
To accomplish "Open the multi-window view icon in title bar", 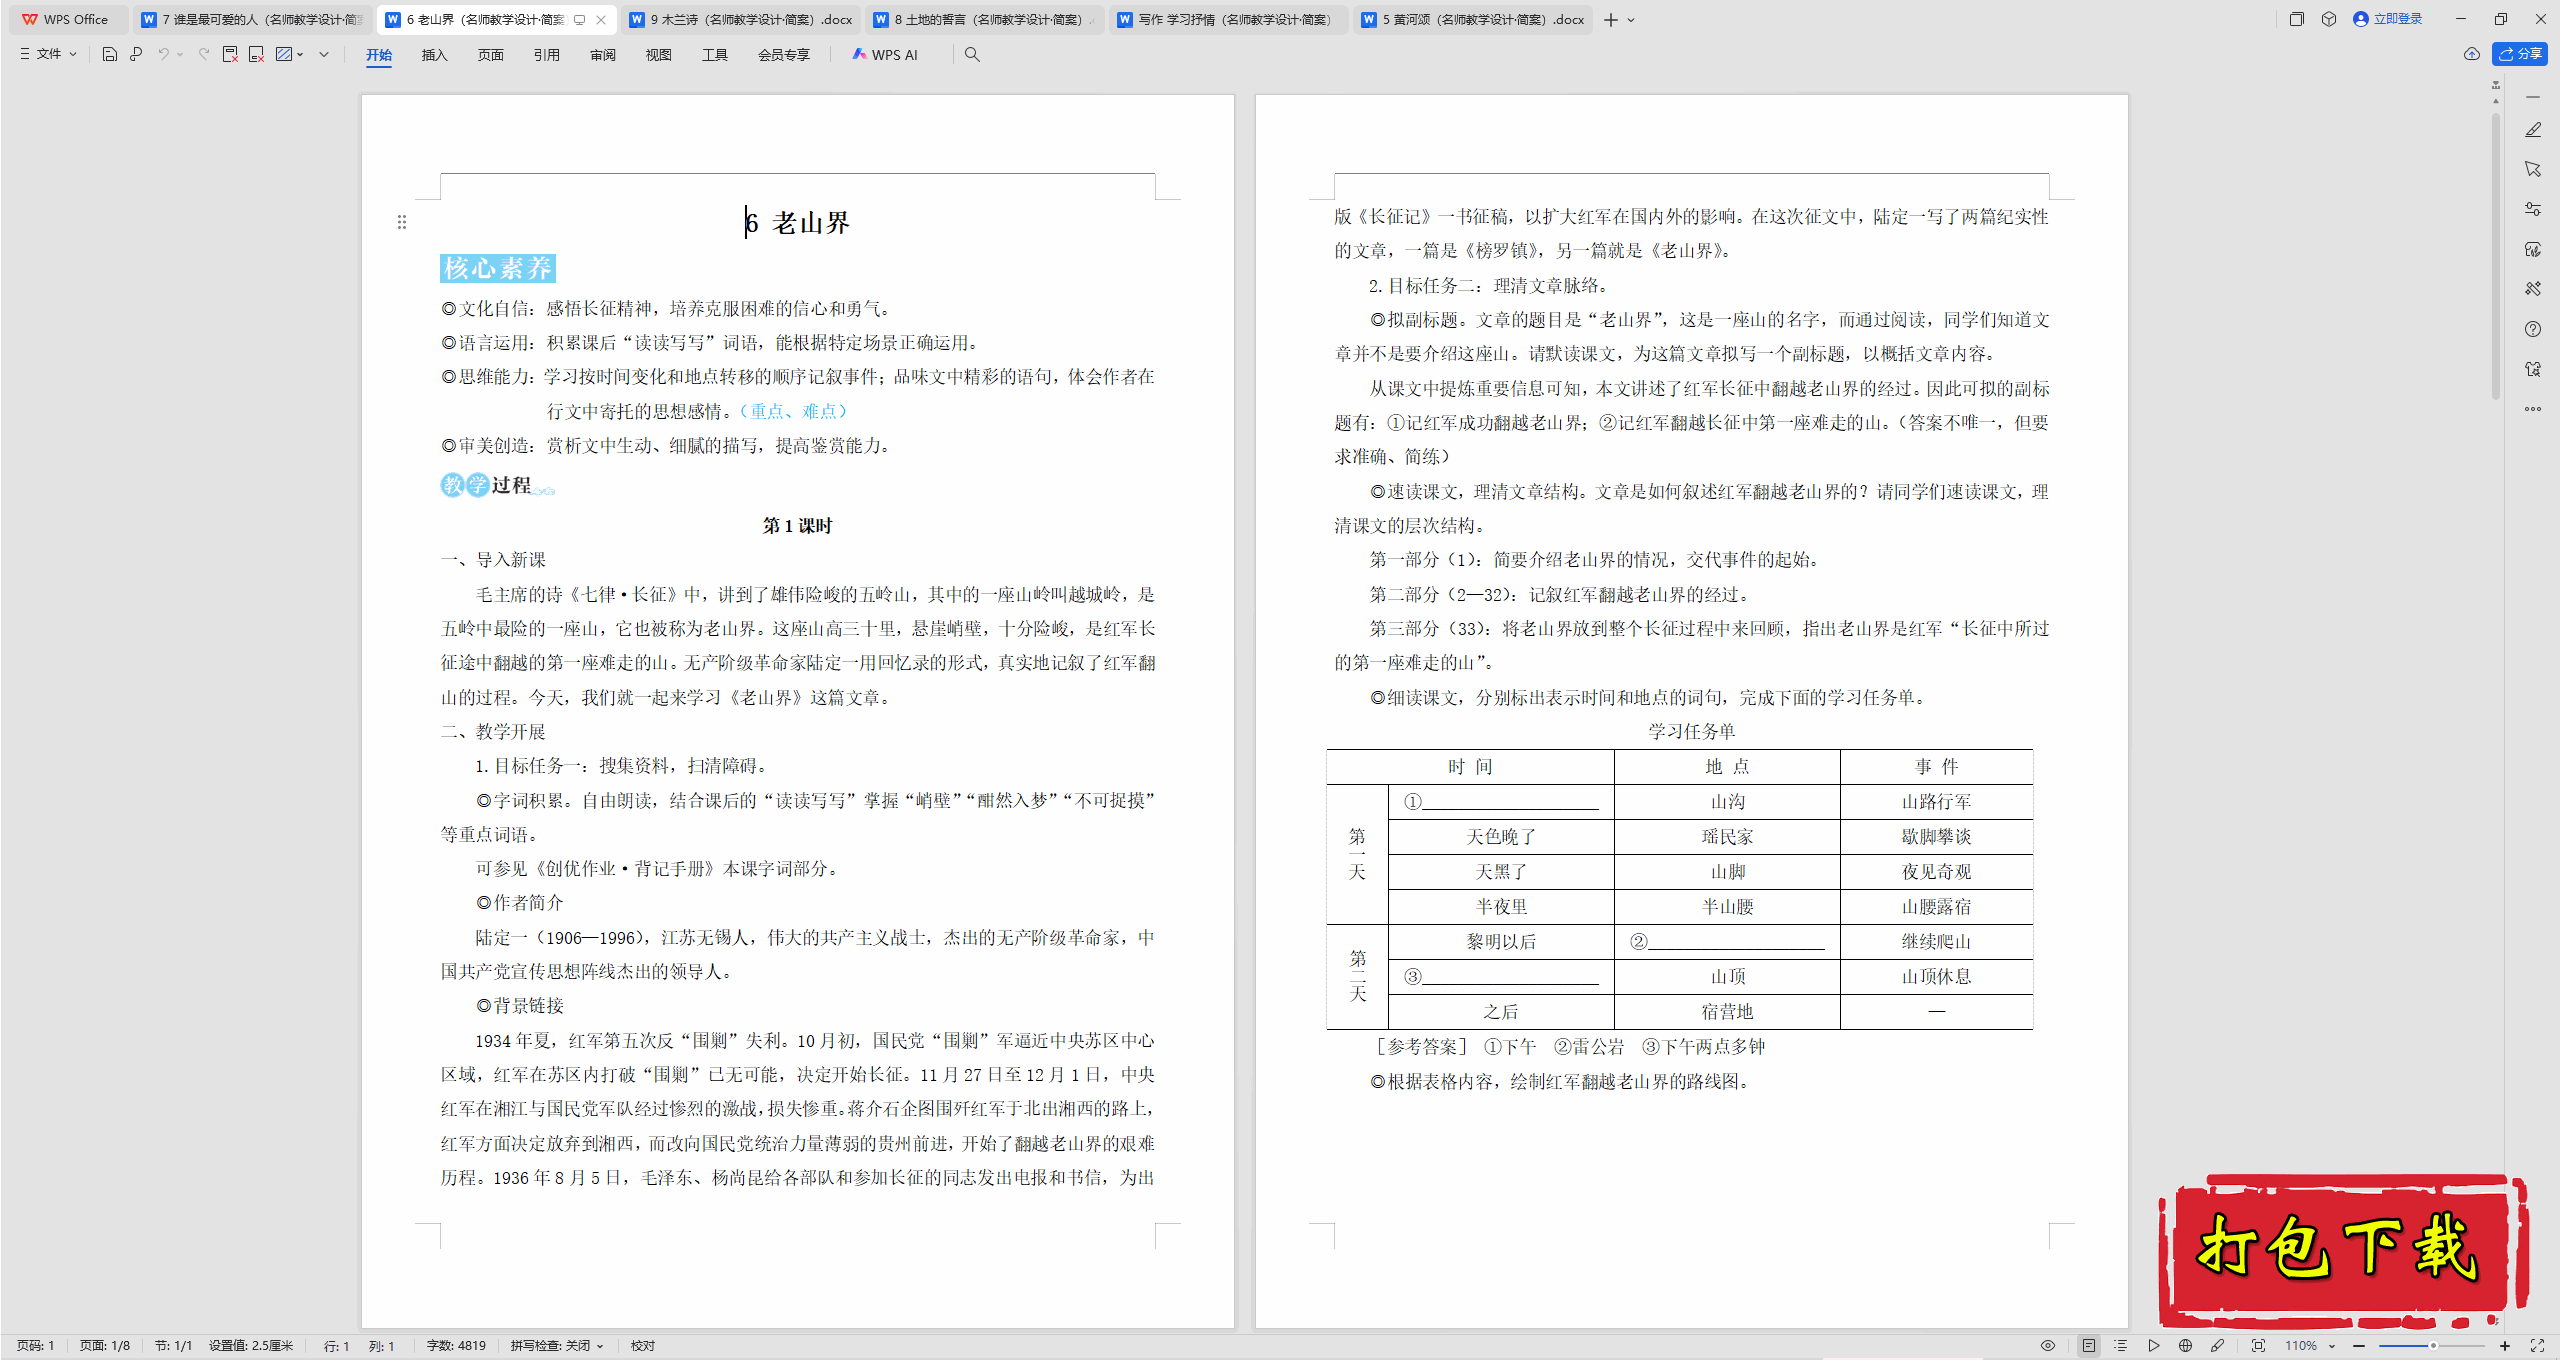I will [2297, 19].
